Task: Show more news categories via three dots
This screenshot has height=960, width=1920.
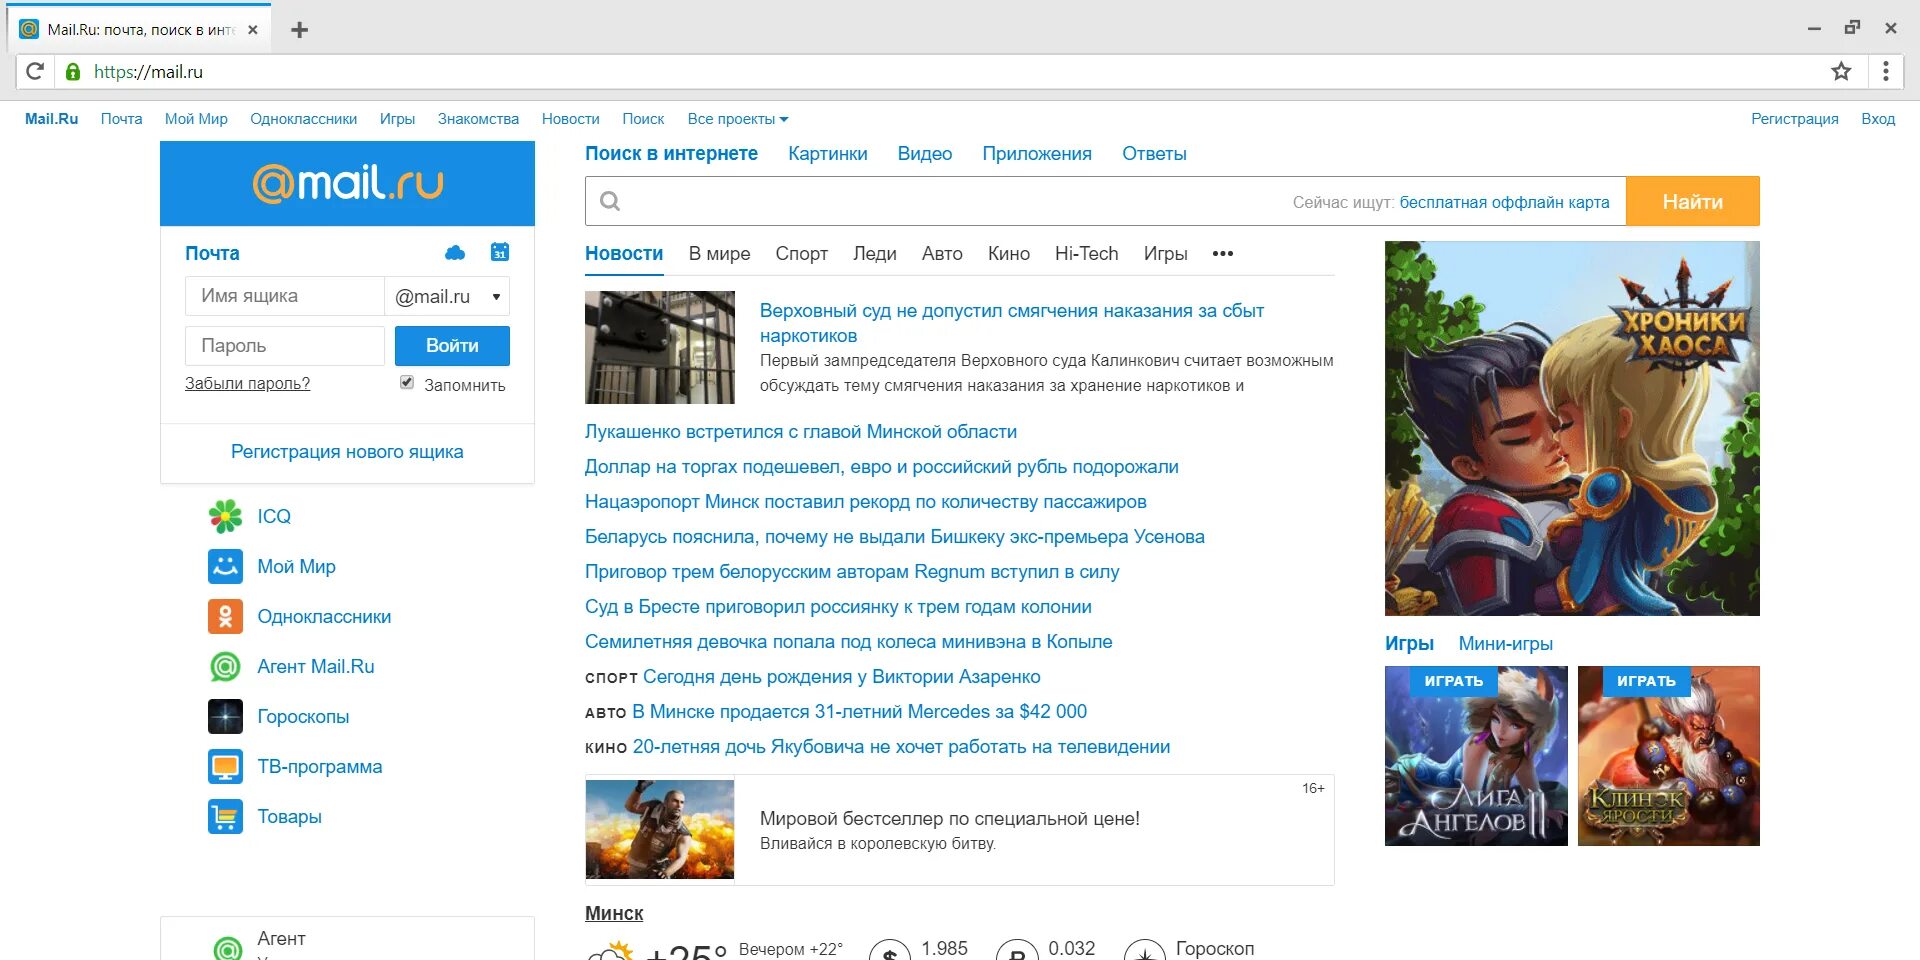Action: click(1222, 254)
